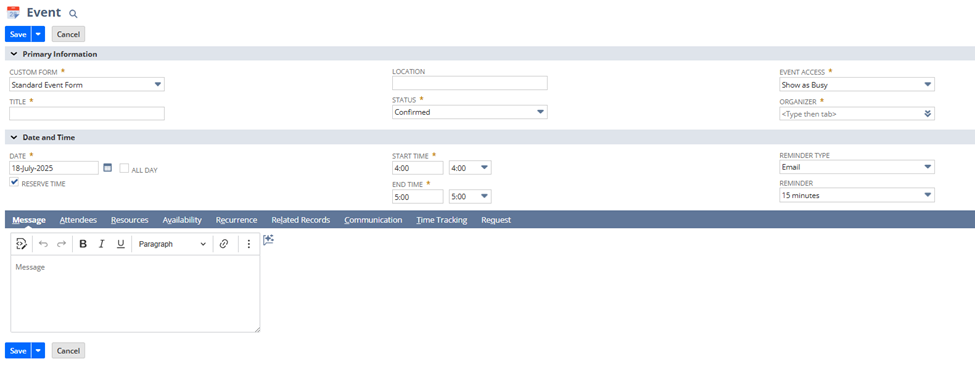Open the Reminder Type dropdown
This screenshot has width=975, height=372.
point(857,167)
